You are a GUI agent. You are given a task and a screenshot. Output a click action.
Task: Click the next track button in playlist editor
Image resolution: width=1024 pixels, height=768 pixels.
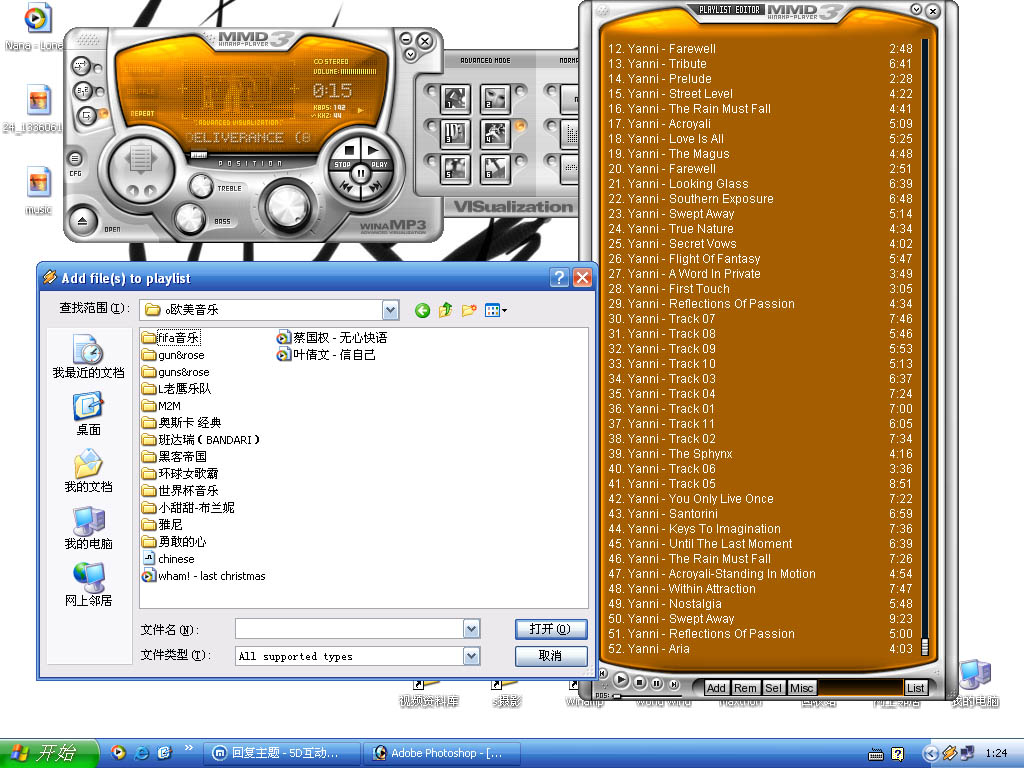click(674, 684)
